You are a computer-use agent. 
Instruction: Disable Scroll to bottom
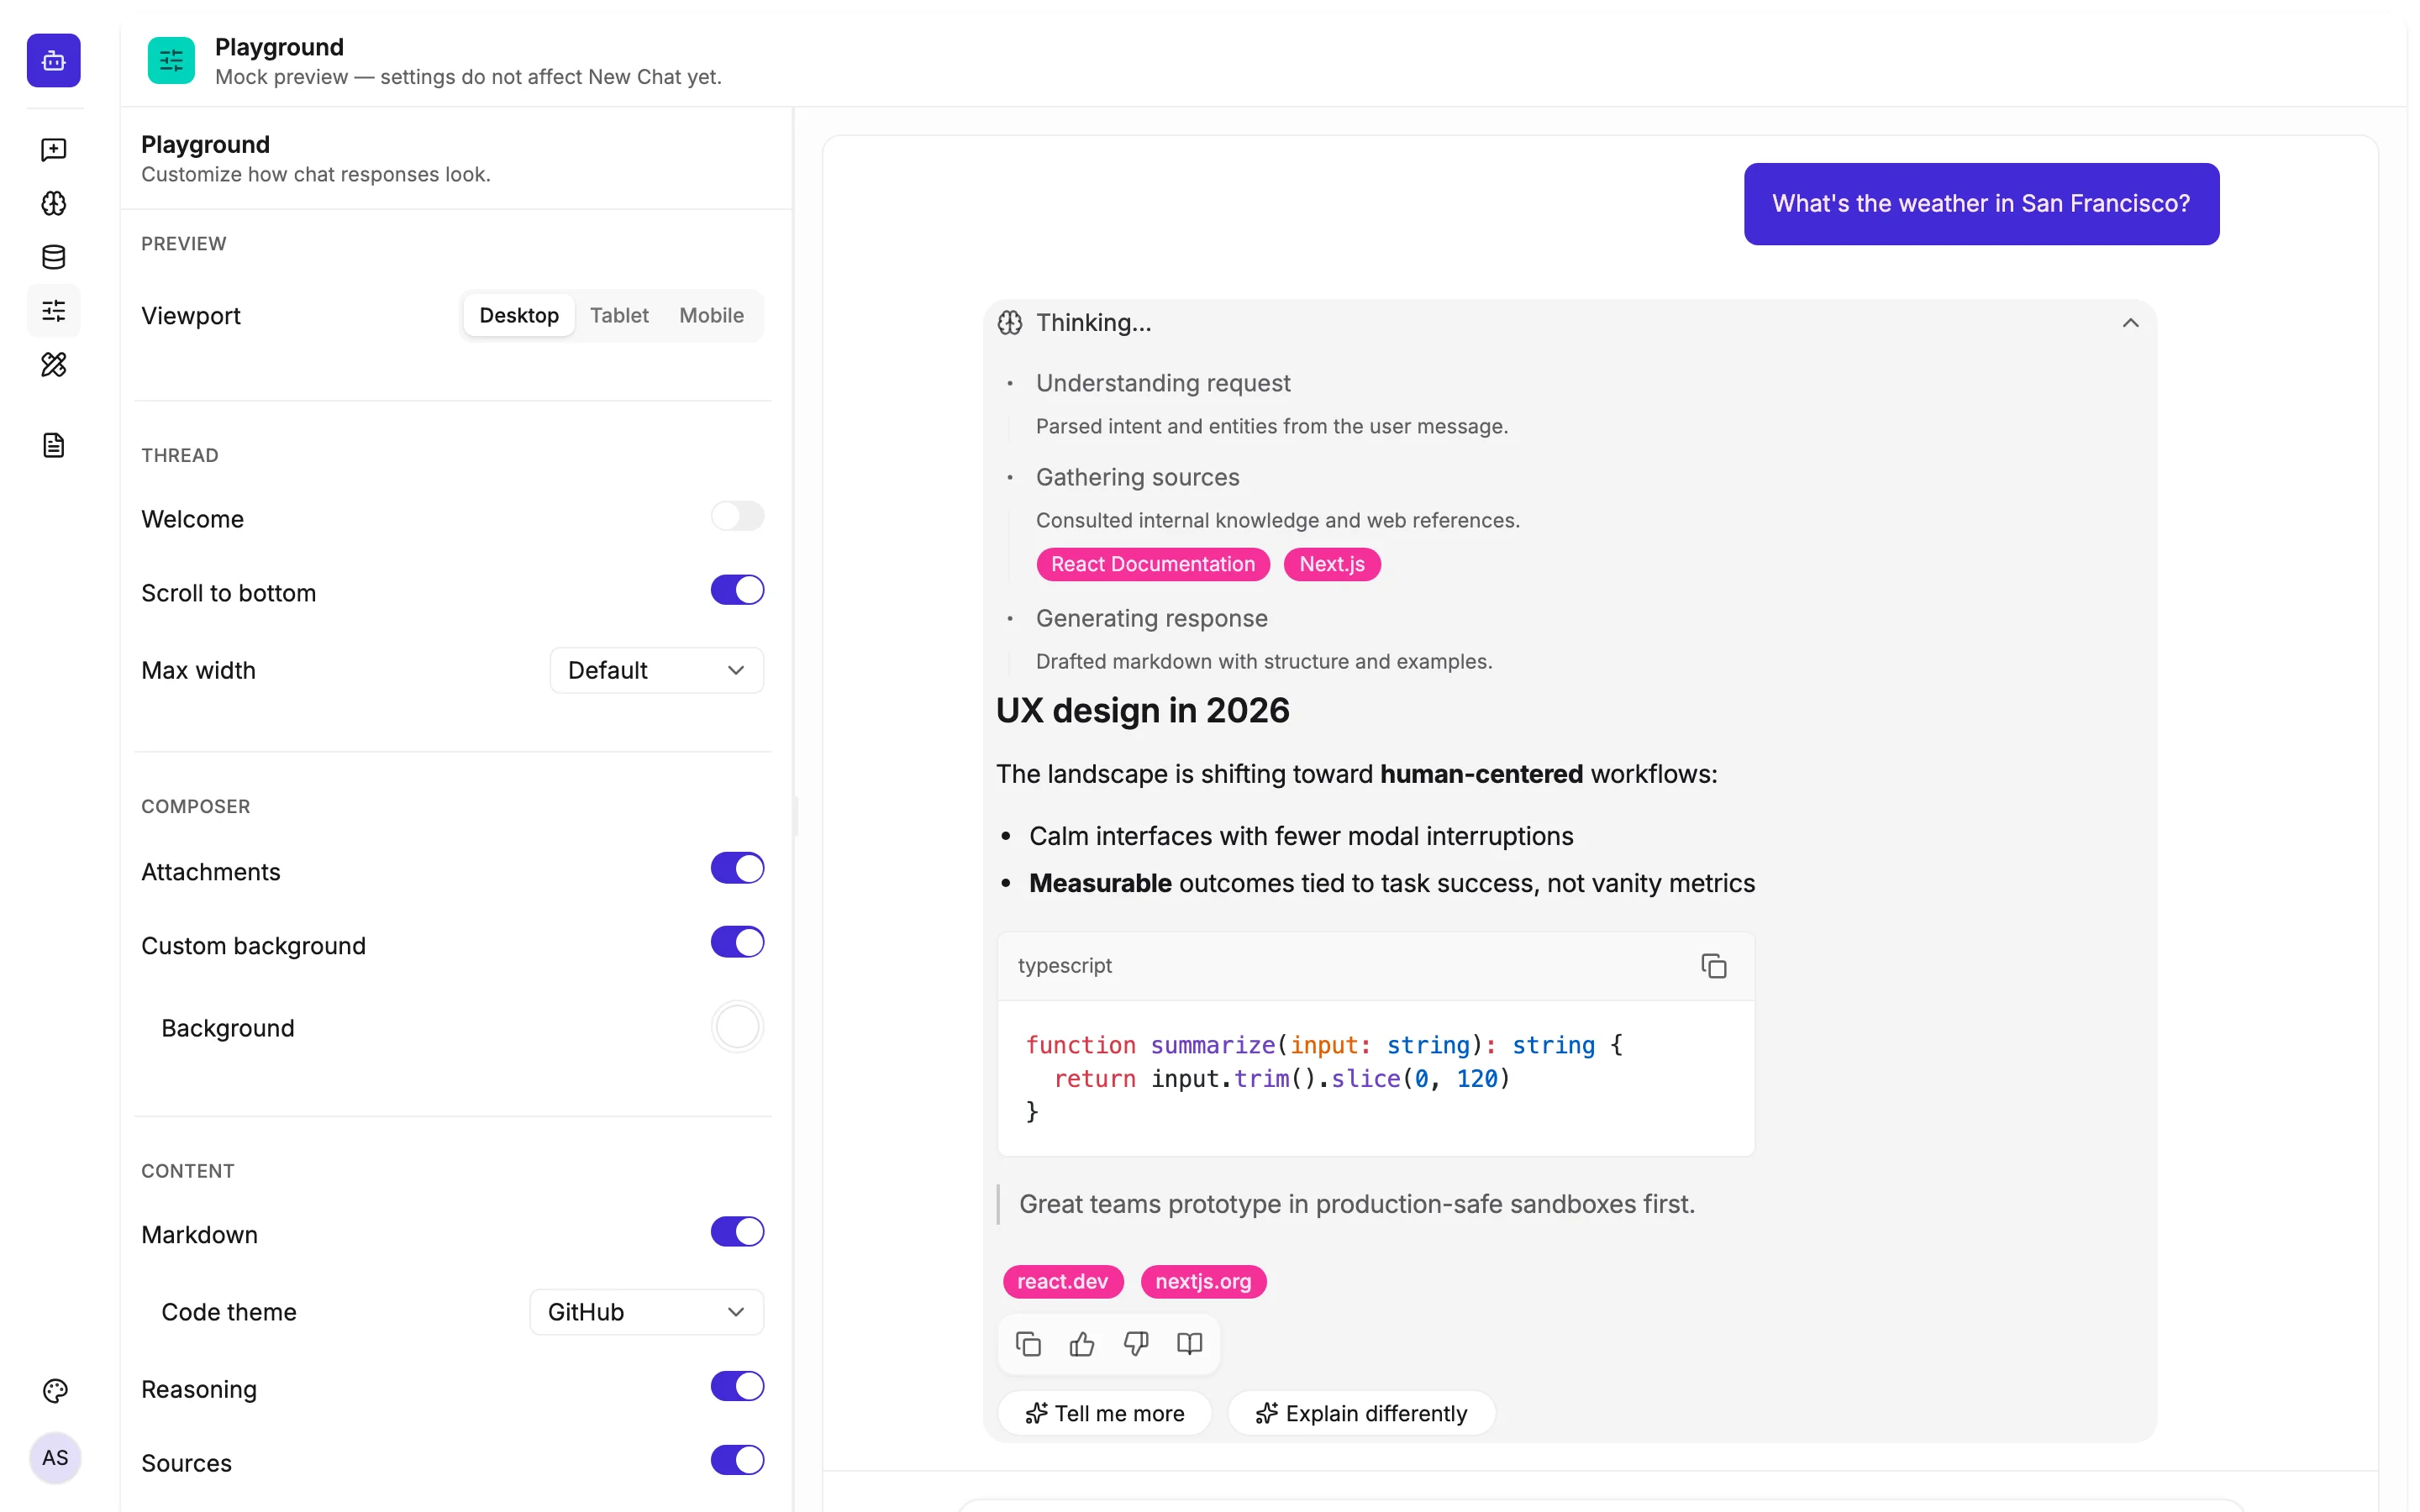click(737, 590)
